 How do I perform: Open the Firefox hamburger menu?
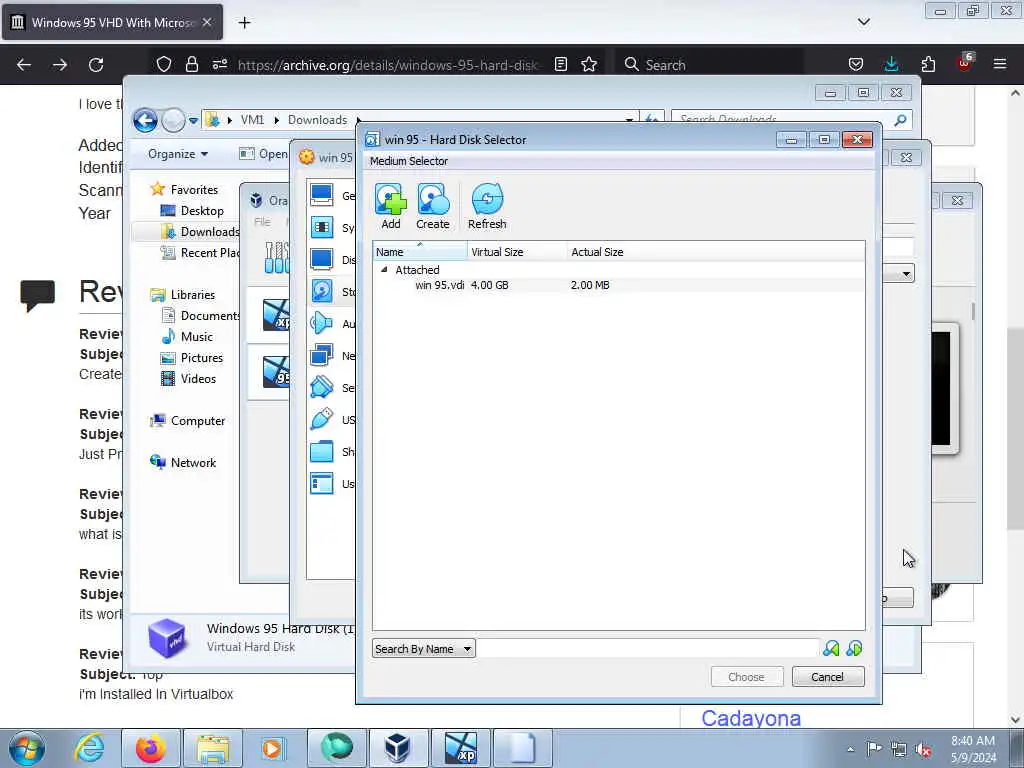click(1000, 64)
